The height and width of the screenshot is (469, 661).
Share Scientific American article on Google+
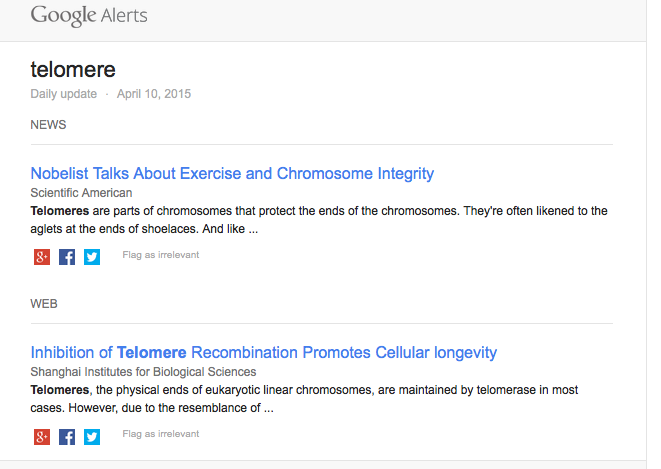(42, 257)
